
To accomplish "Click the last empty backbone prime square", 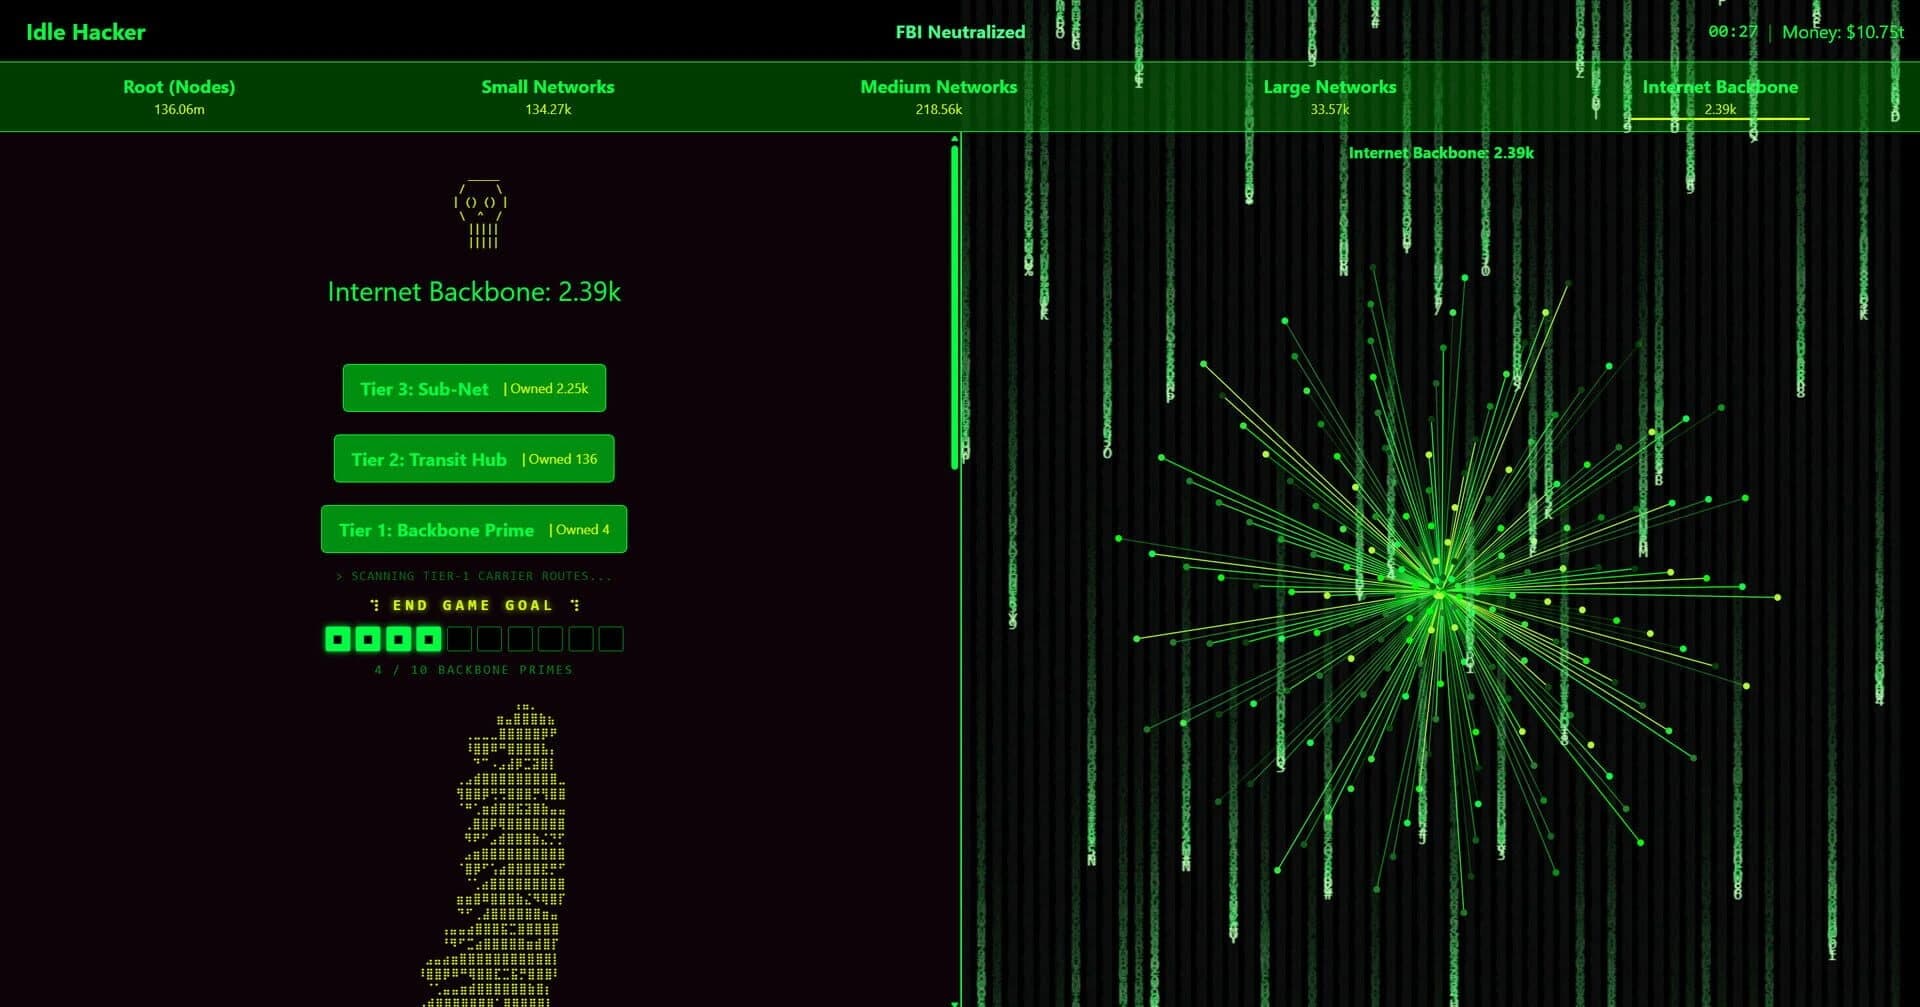I will [611, 639].
